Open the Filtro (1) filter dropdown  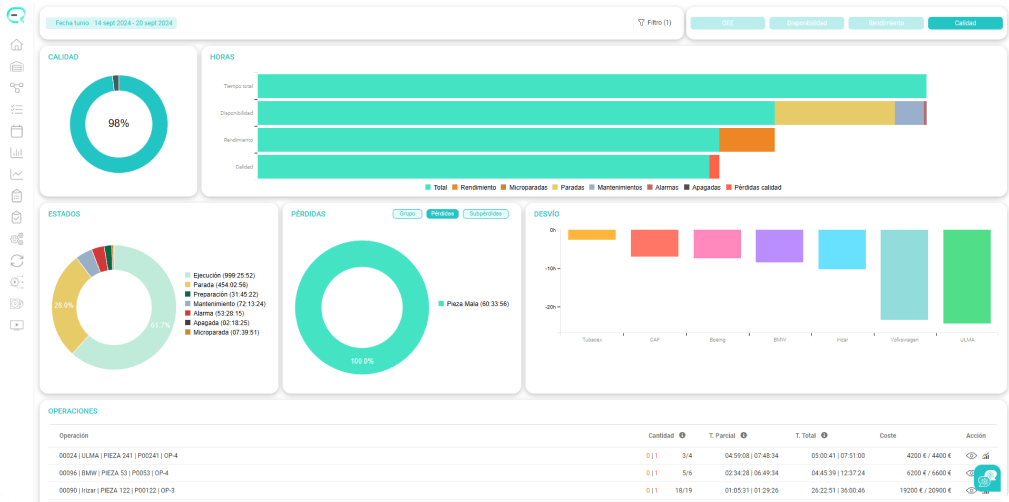[x=654, y=23]
